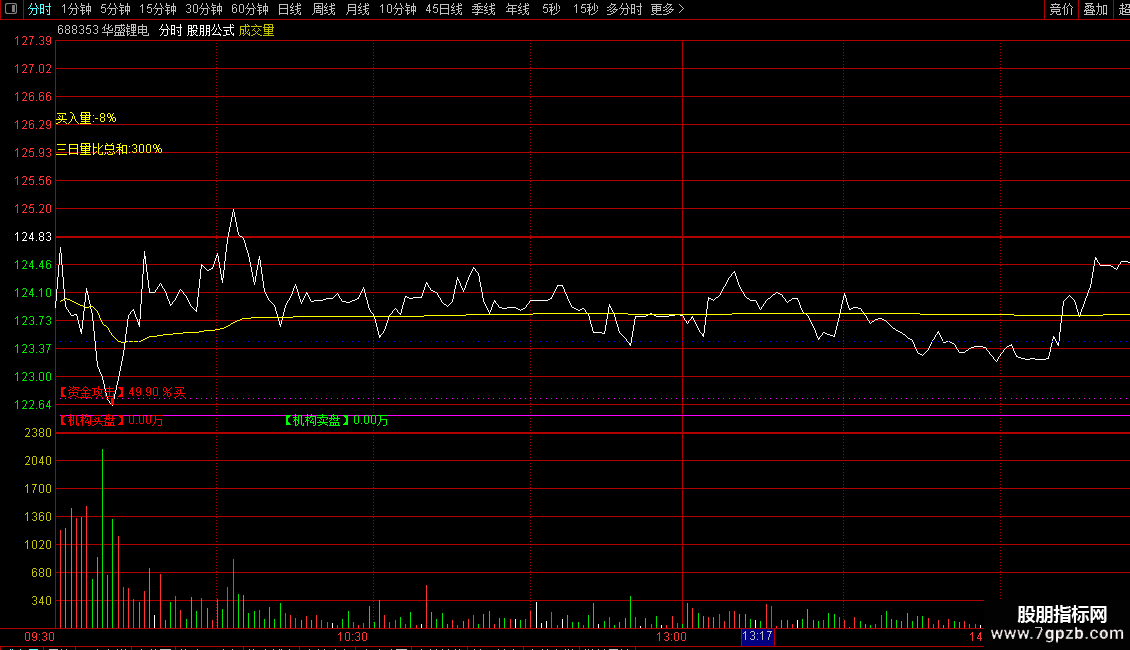Select the 5秒 period
Screen dimensions: 1130x650
[x=551, y=9]
